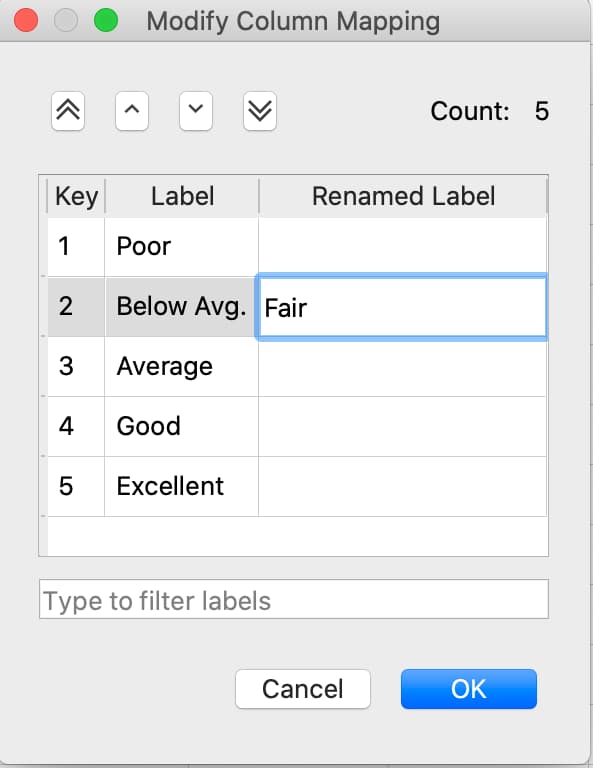Screen dimensions: 593x768
Task: Click the OK button
Action: click(469, 689)
